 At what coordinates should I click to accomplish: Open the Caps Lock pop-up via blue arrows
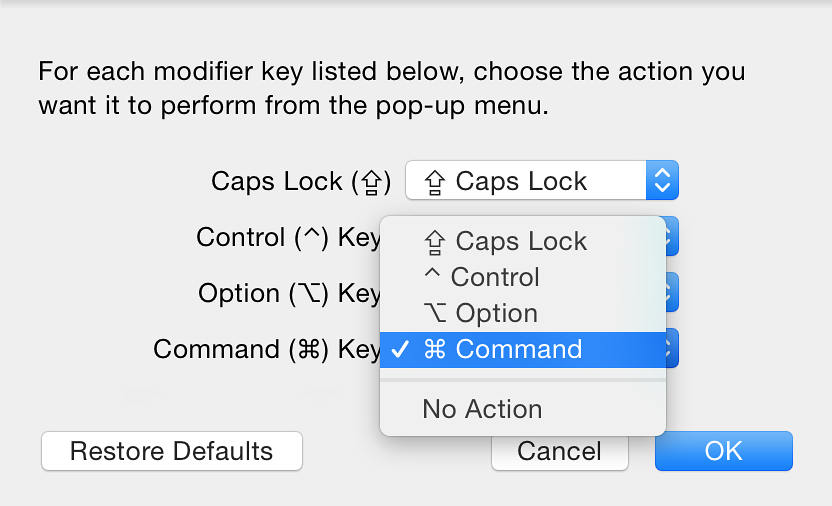[662, 180]
